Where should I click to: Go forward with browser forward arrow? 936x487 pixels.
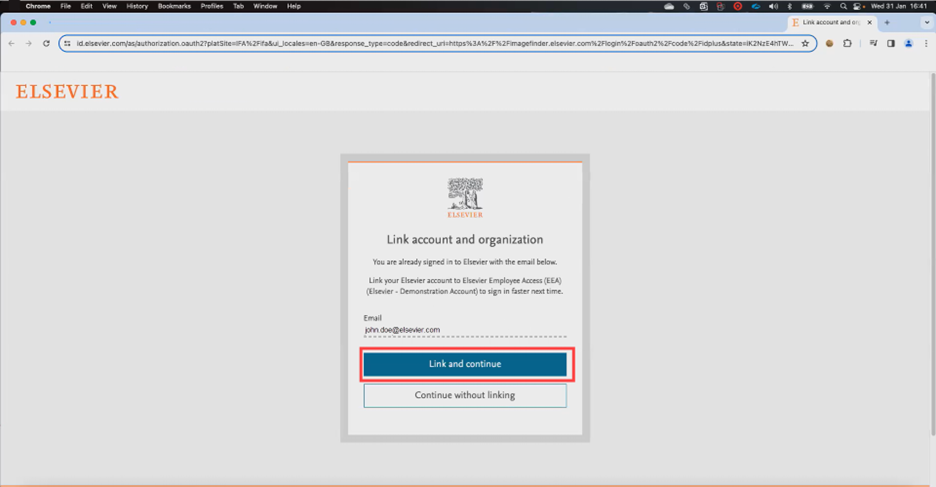(x=29, y=43)
